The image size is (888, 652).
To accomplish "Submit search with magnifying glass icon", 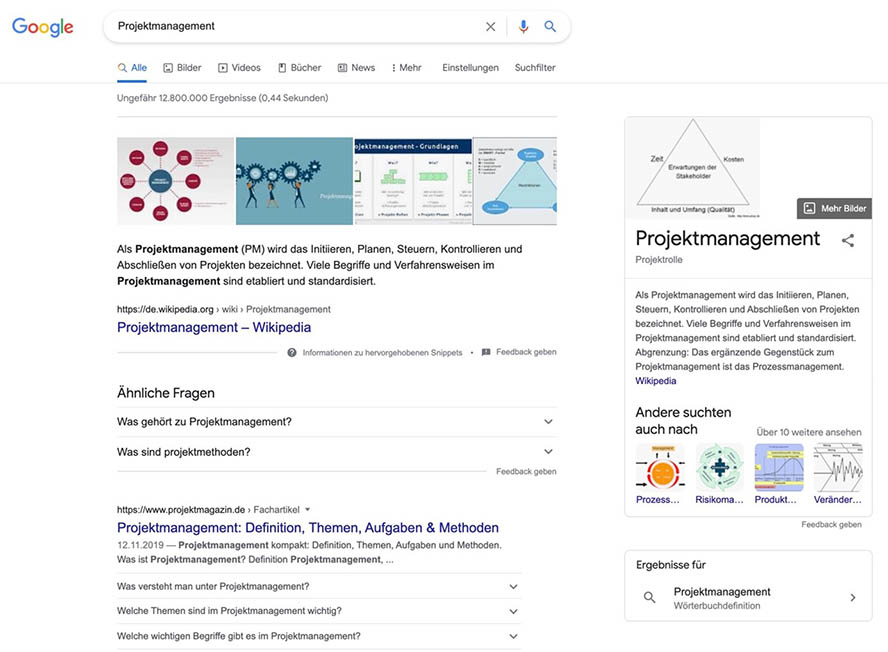I will click(550, 26).
